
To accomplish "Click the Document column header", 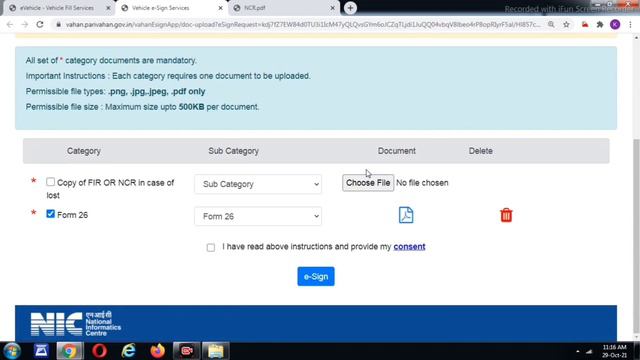I will 396,151.
